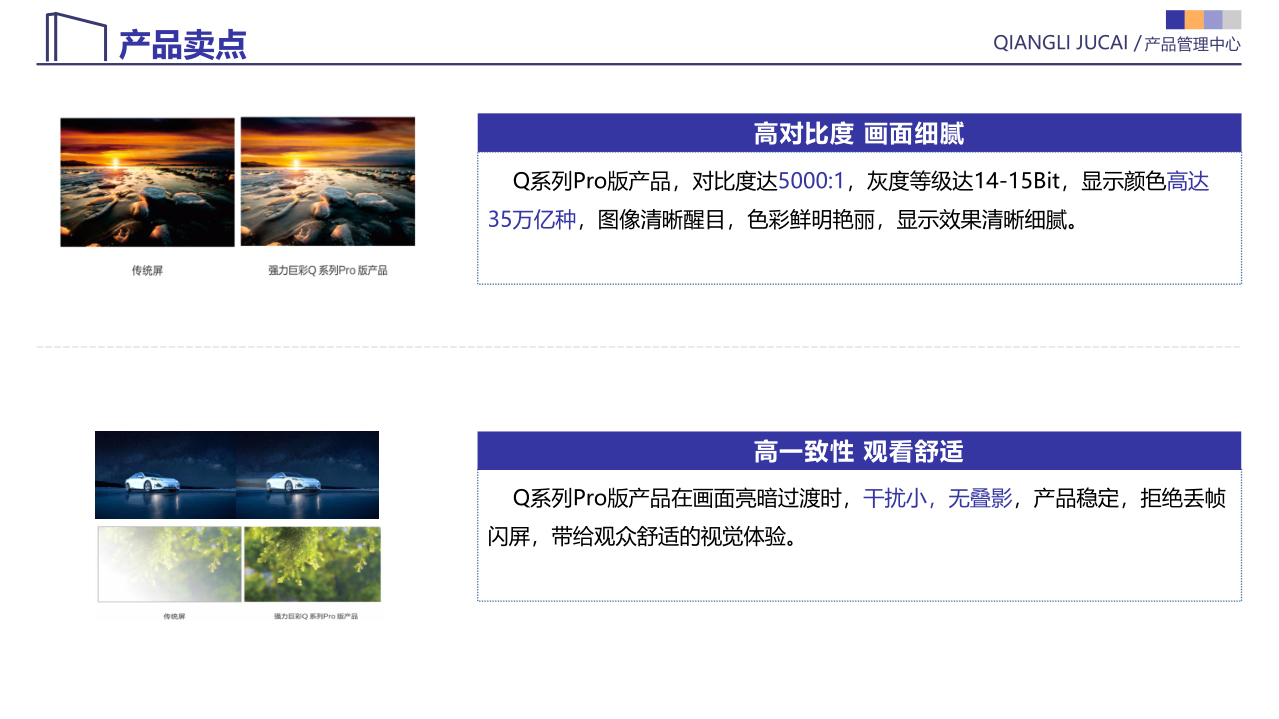Click the 产品管理中心 header text
The height and width of the screenshot is (719, 1279).
1192,44
